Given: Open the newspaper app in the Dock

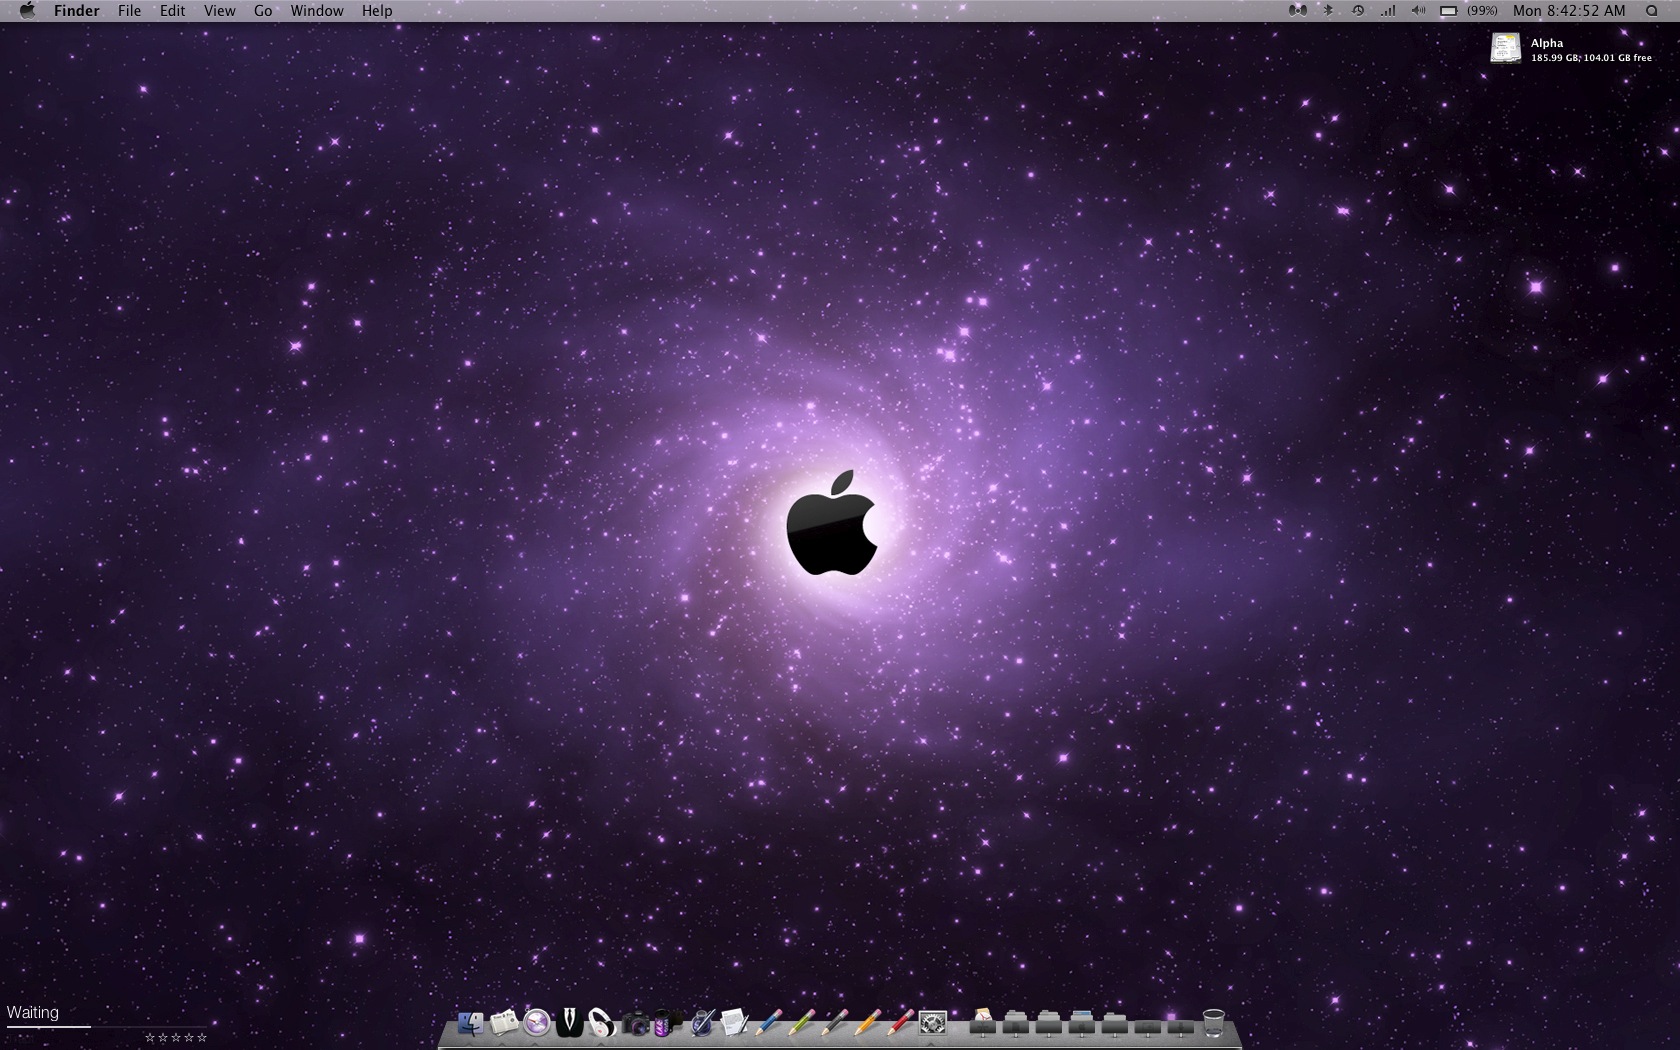Looking at the screenshot, I should pyautogui.click(x=504, y=1023).
